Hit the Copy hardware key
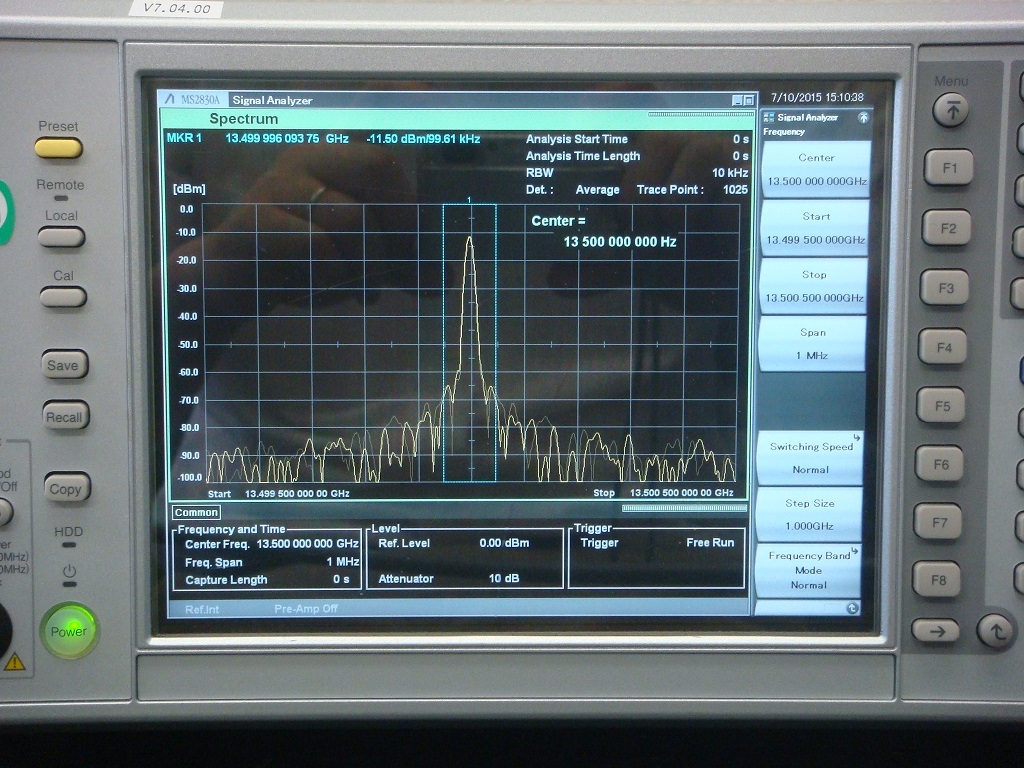This screenshot has height=768, width=1024. (x=67, y=488)
